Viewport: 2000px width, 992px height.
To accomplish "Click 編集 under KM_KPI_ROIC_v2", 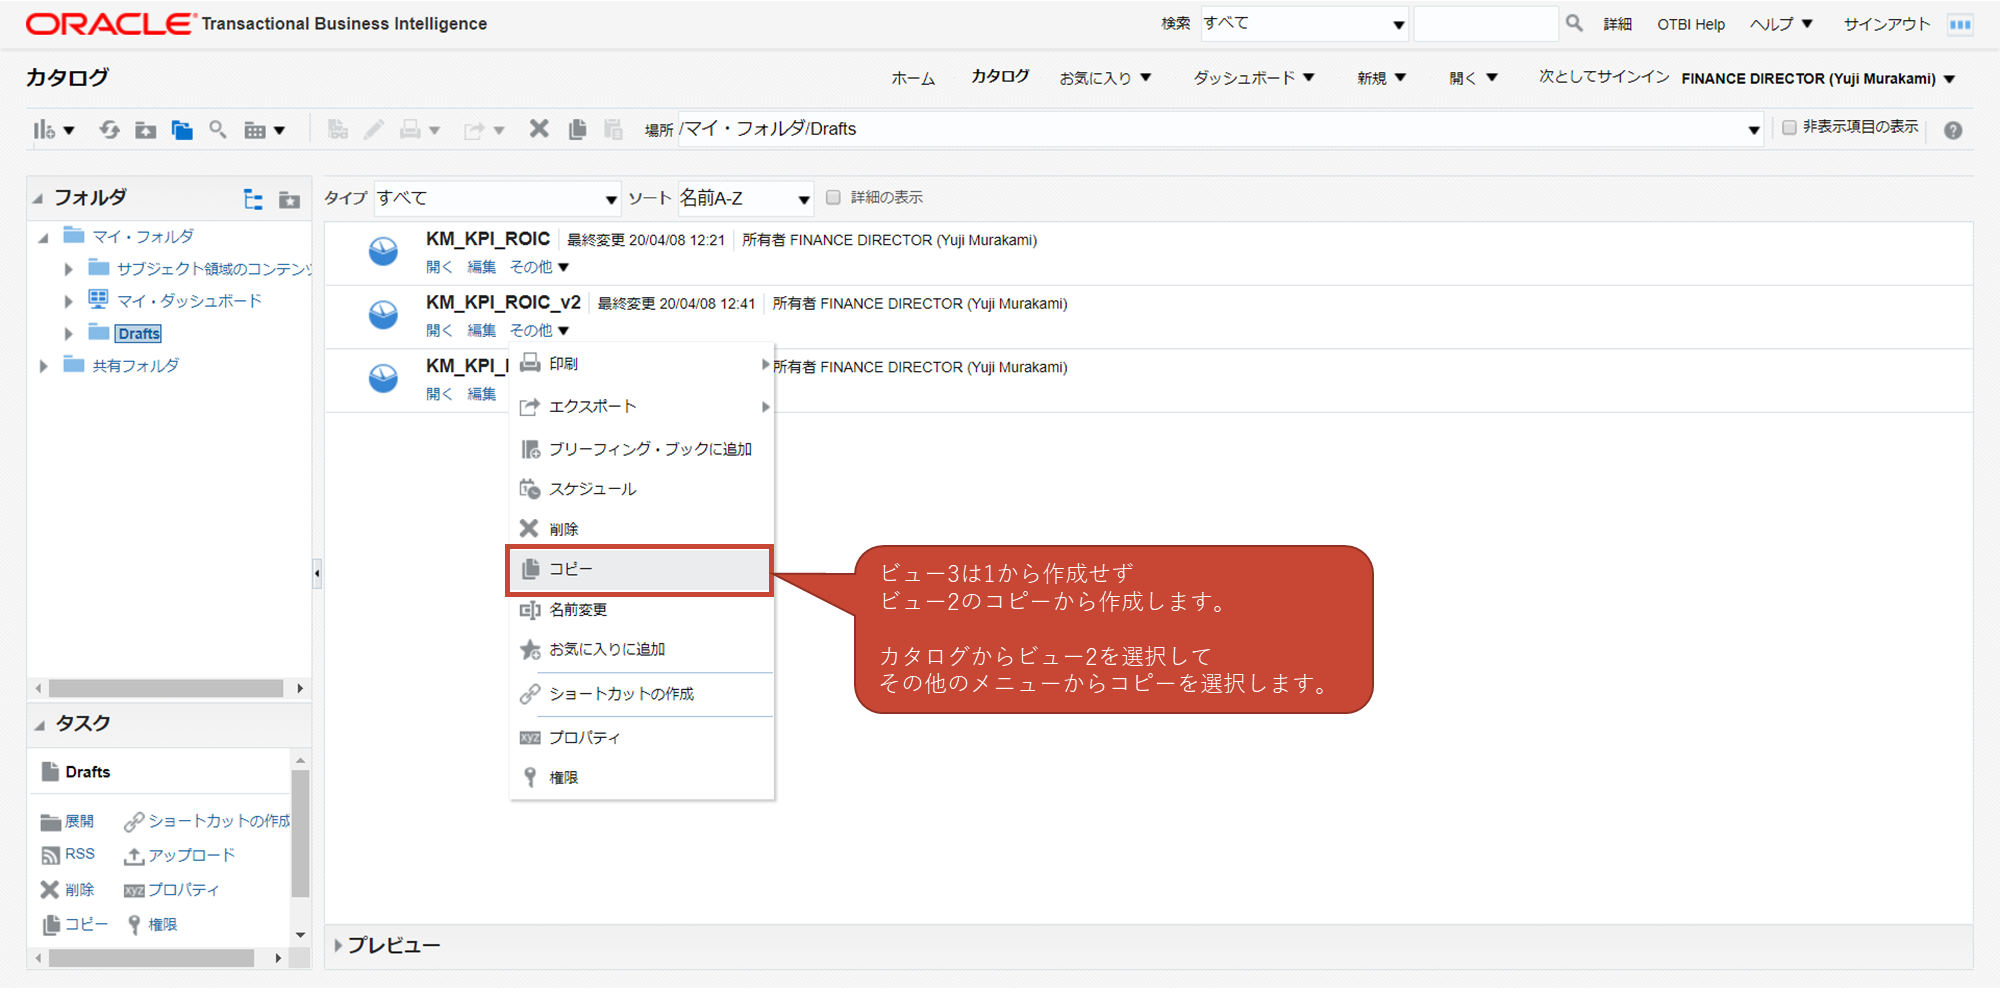I will (x=482, y=330).
